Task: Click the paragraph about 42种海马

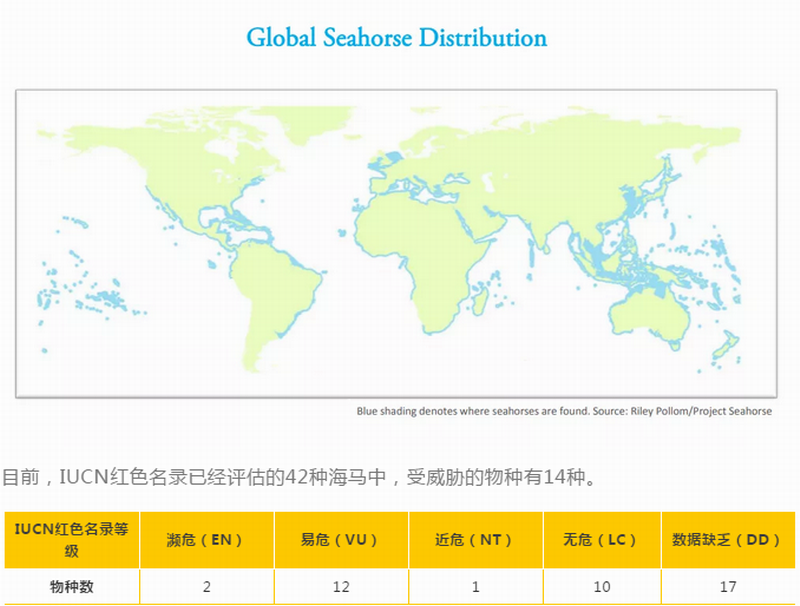Action: pos(300,476)
